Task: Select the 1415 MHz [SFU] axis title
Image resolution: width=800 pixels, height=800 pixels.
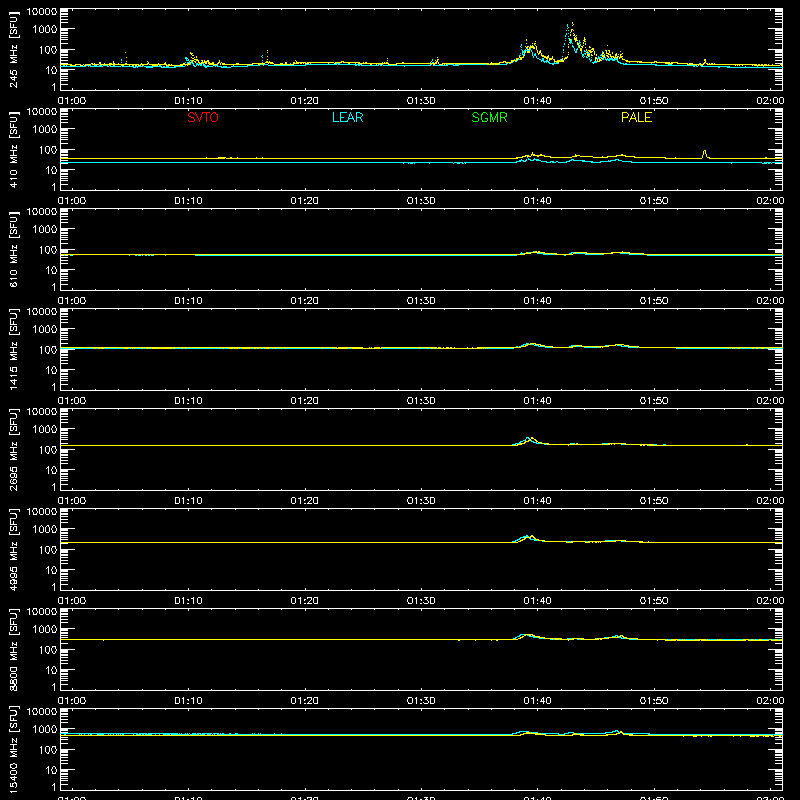Action: [14, 349]
